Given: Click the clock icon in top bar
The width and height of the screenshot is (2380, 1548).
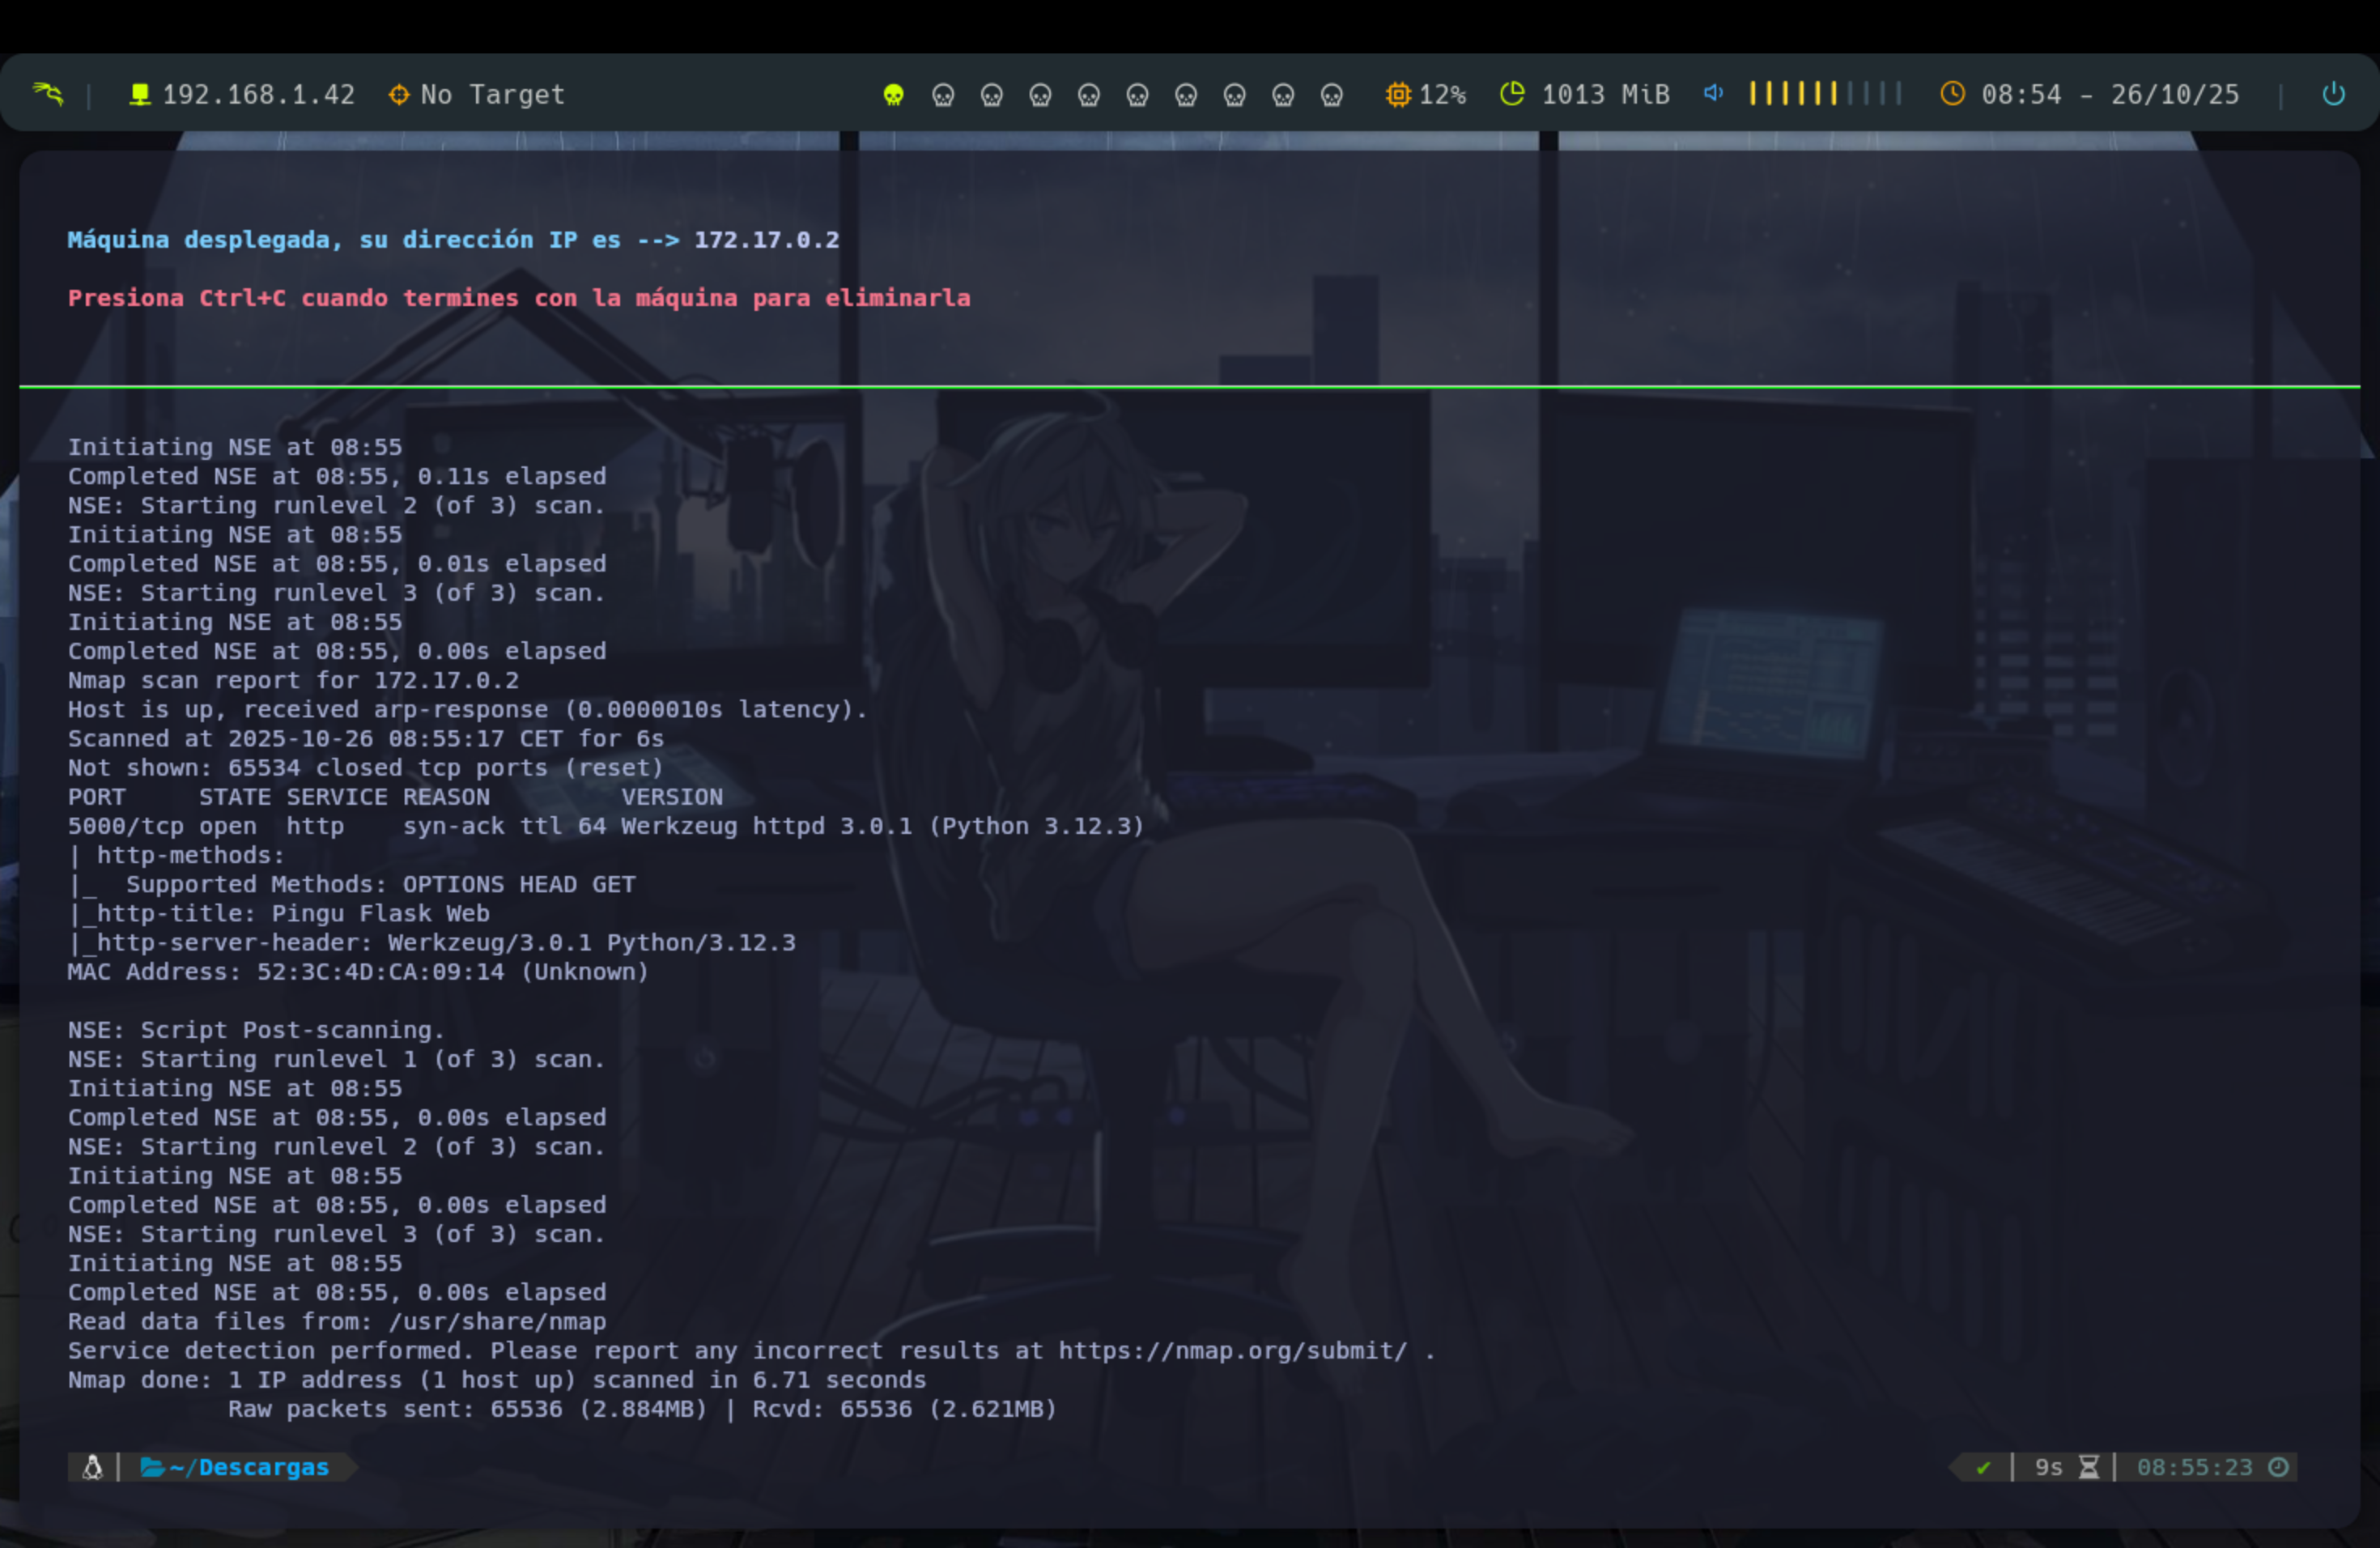Looking at the screenshot, I should click(x=1952, y=94).
